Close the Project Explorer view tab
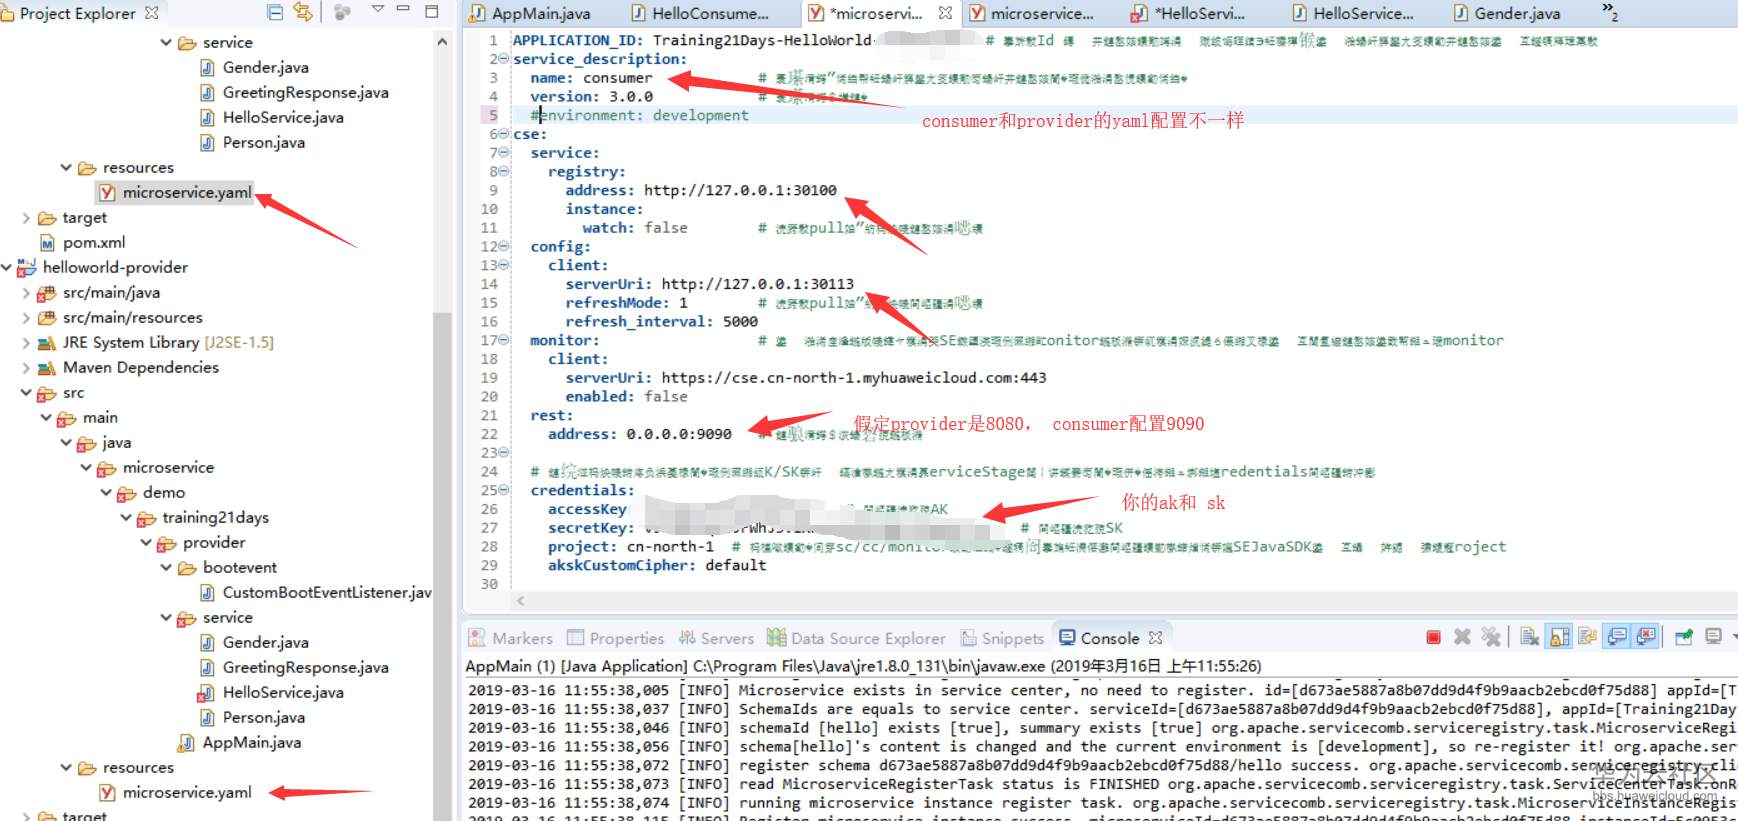This screenshot has height=821, width=1738. (x=152, y=13)
